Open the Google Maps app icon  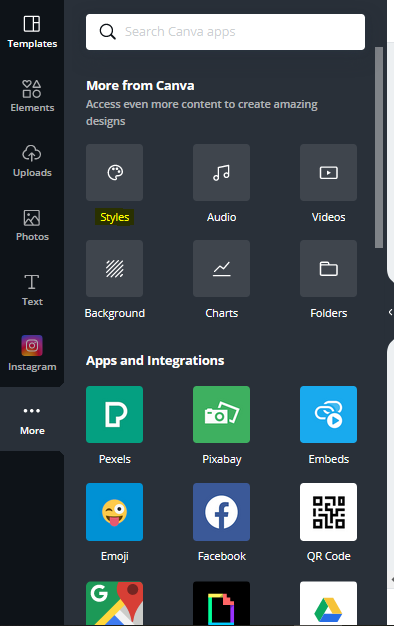115,603
